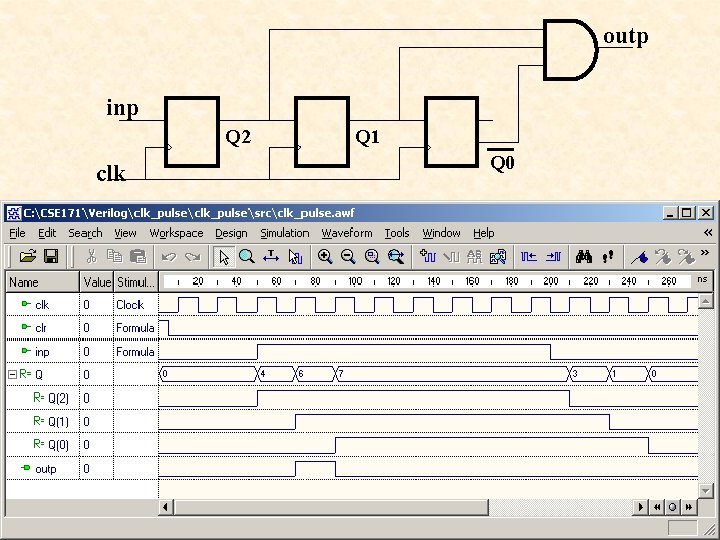Click the Clock stimulator cell for clk
Viewport: 720px width, 540px height.
click(136, 305)
